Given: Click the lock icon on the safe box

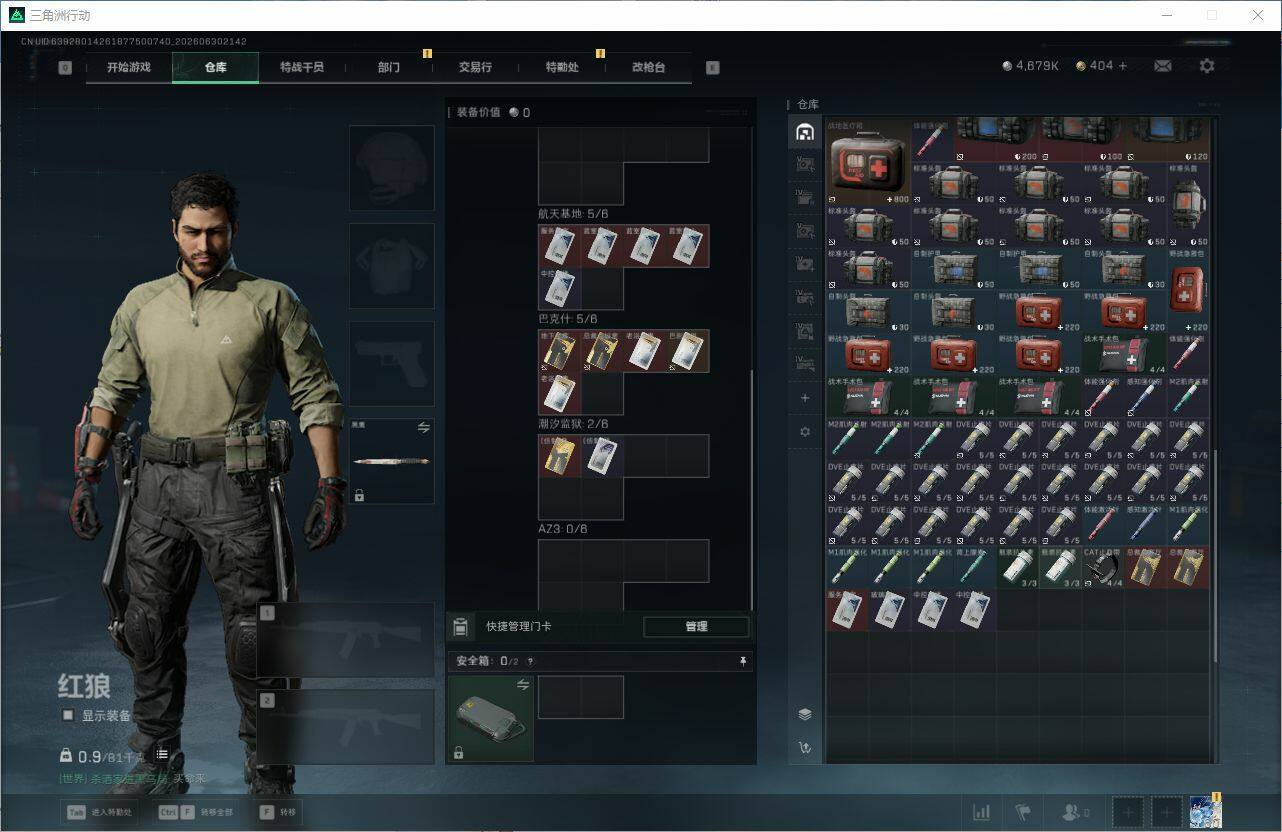Looking at the screenshot, I should pos(458,752).
